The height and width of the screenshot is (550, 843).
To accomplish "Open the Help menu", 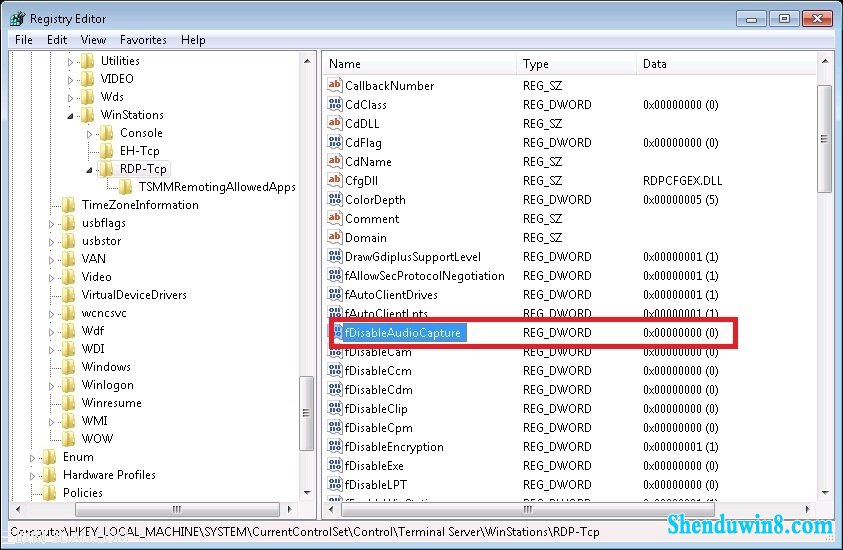I will (193, 40).
